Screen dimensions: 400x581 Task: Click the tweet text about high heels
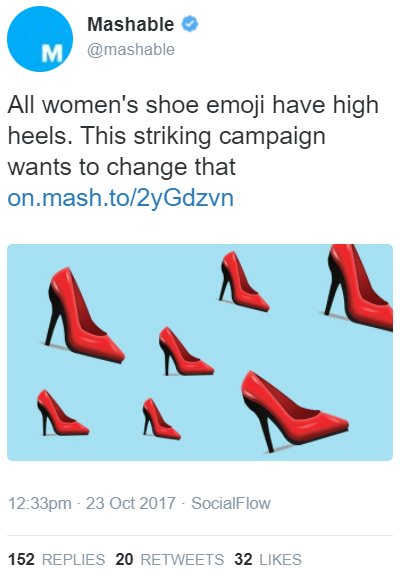tap(193, 136)
